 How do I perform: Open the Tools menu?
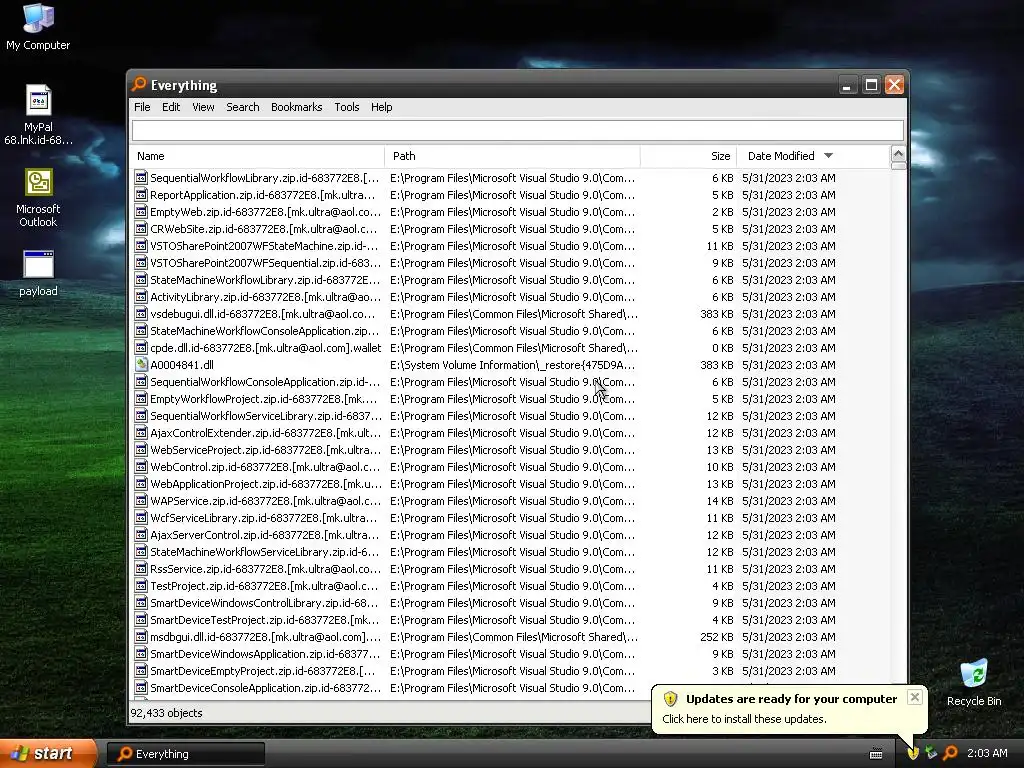tap(347, 107)
